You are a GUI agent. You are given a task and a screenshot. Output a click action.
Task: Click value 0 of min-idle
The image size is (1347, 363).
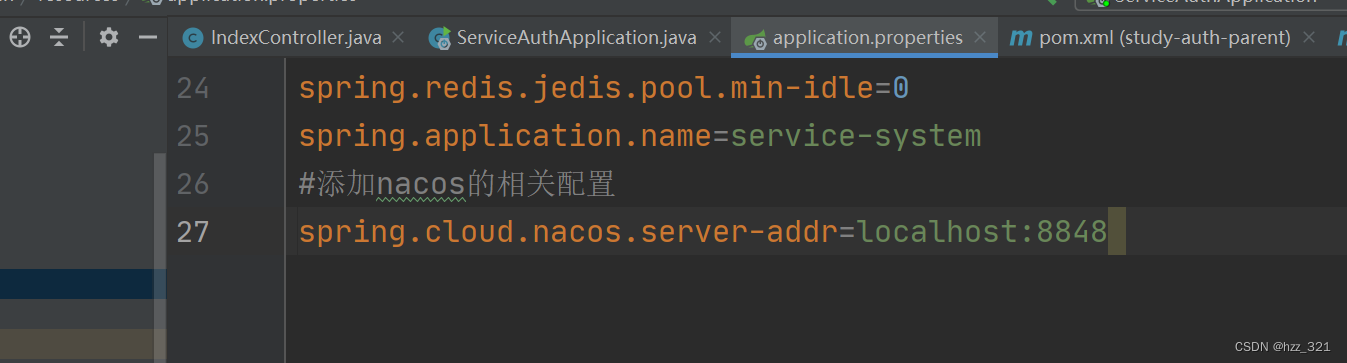click(901, 89)
